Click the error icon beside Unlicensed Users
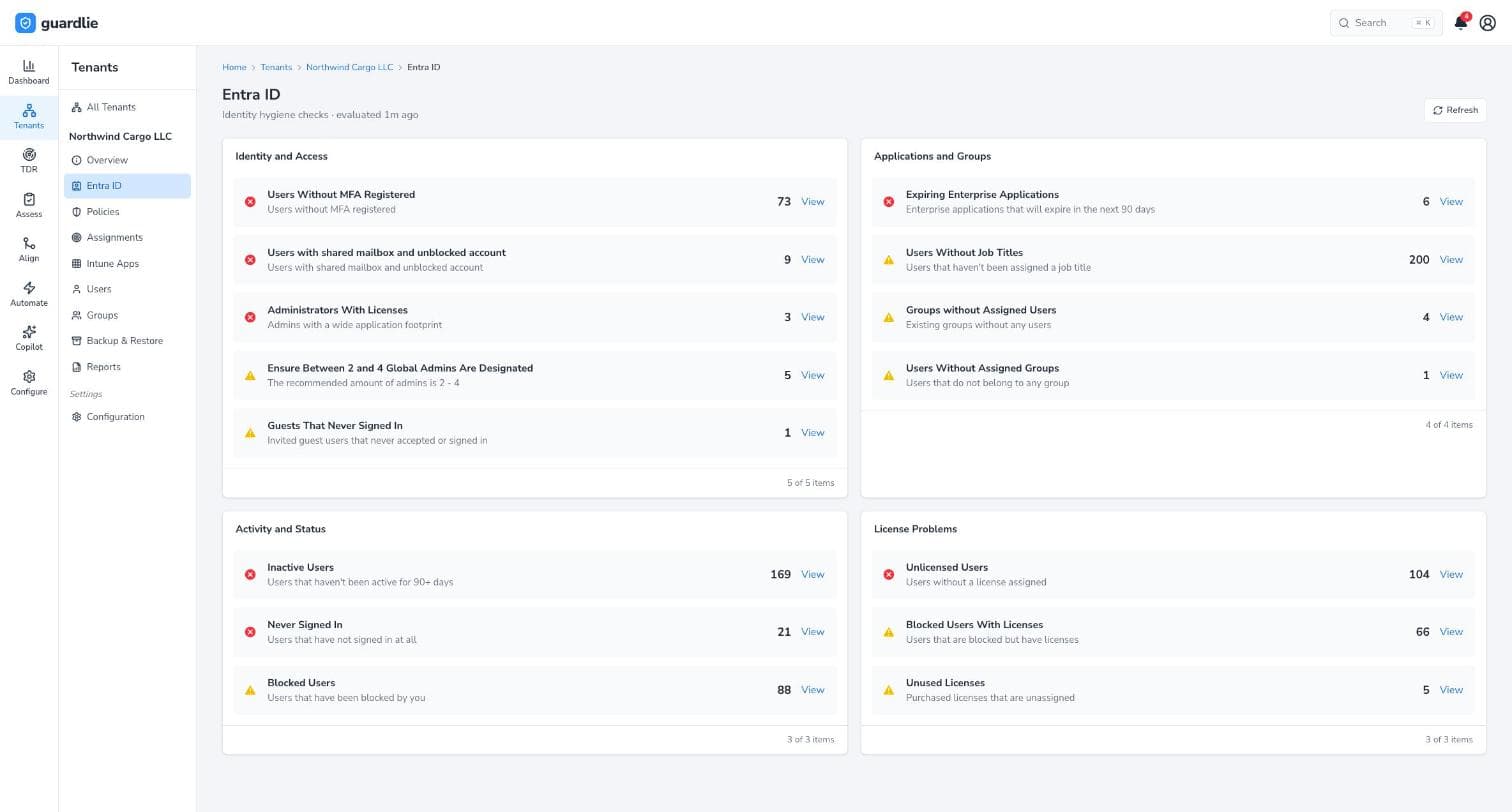 [888, 575]
